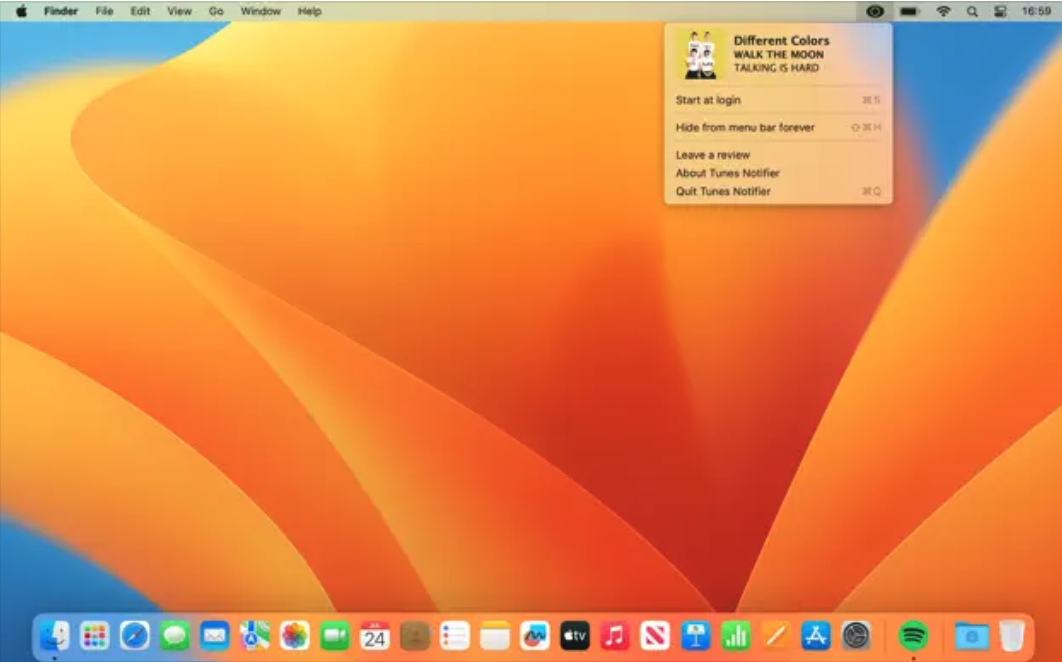The width and height of the screenshot is (1062, 662).
Task: Open the Window menu
Action: [261, 11]
